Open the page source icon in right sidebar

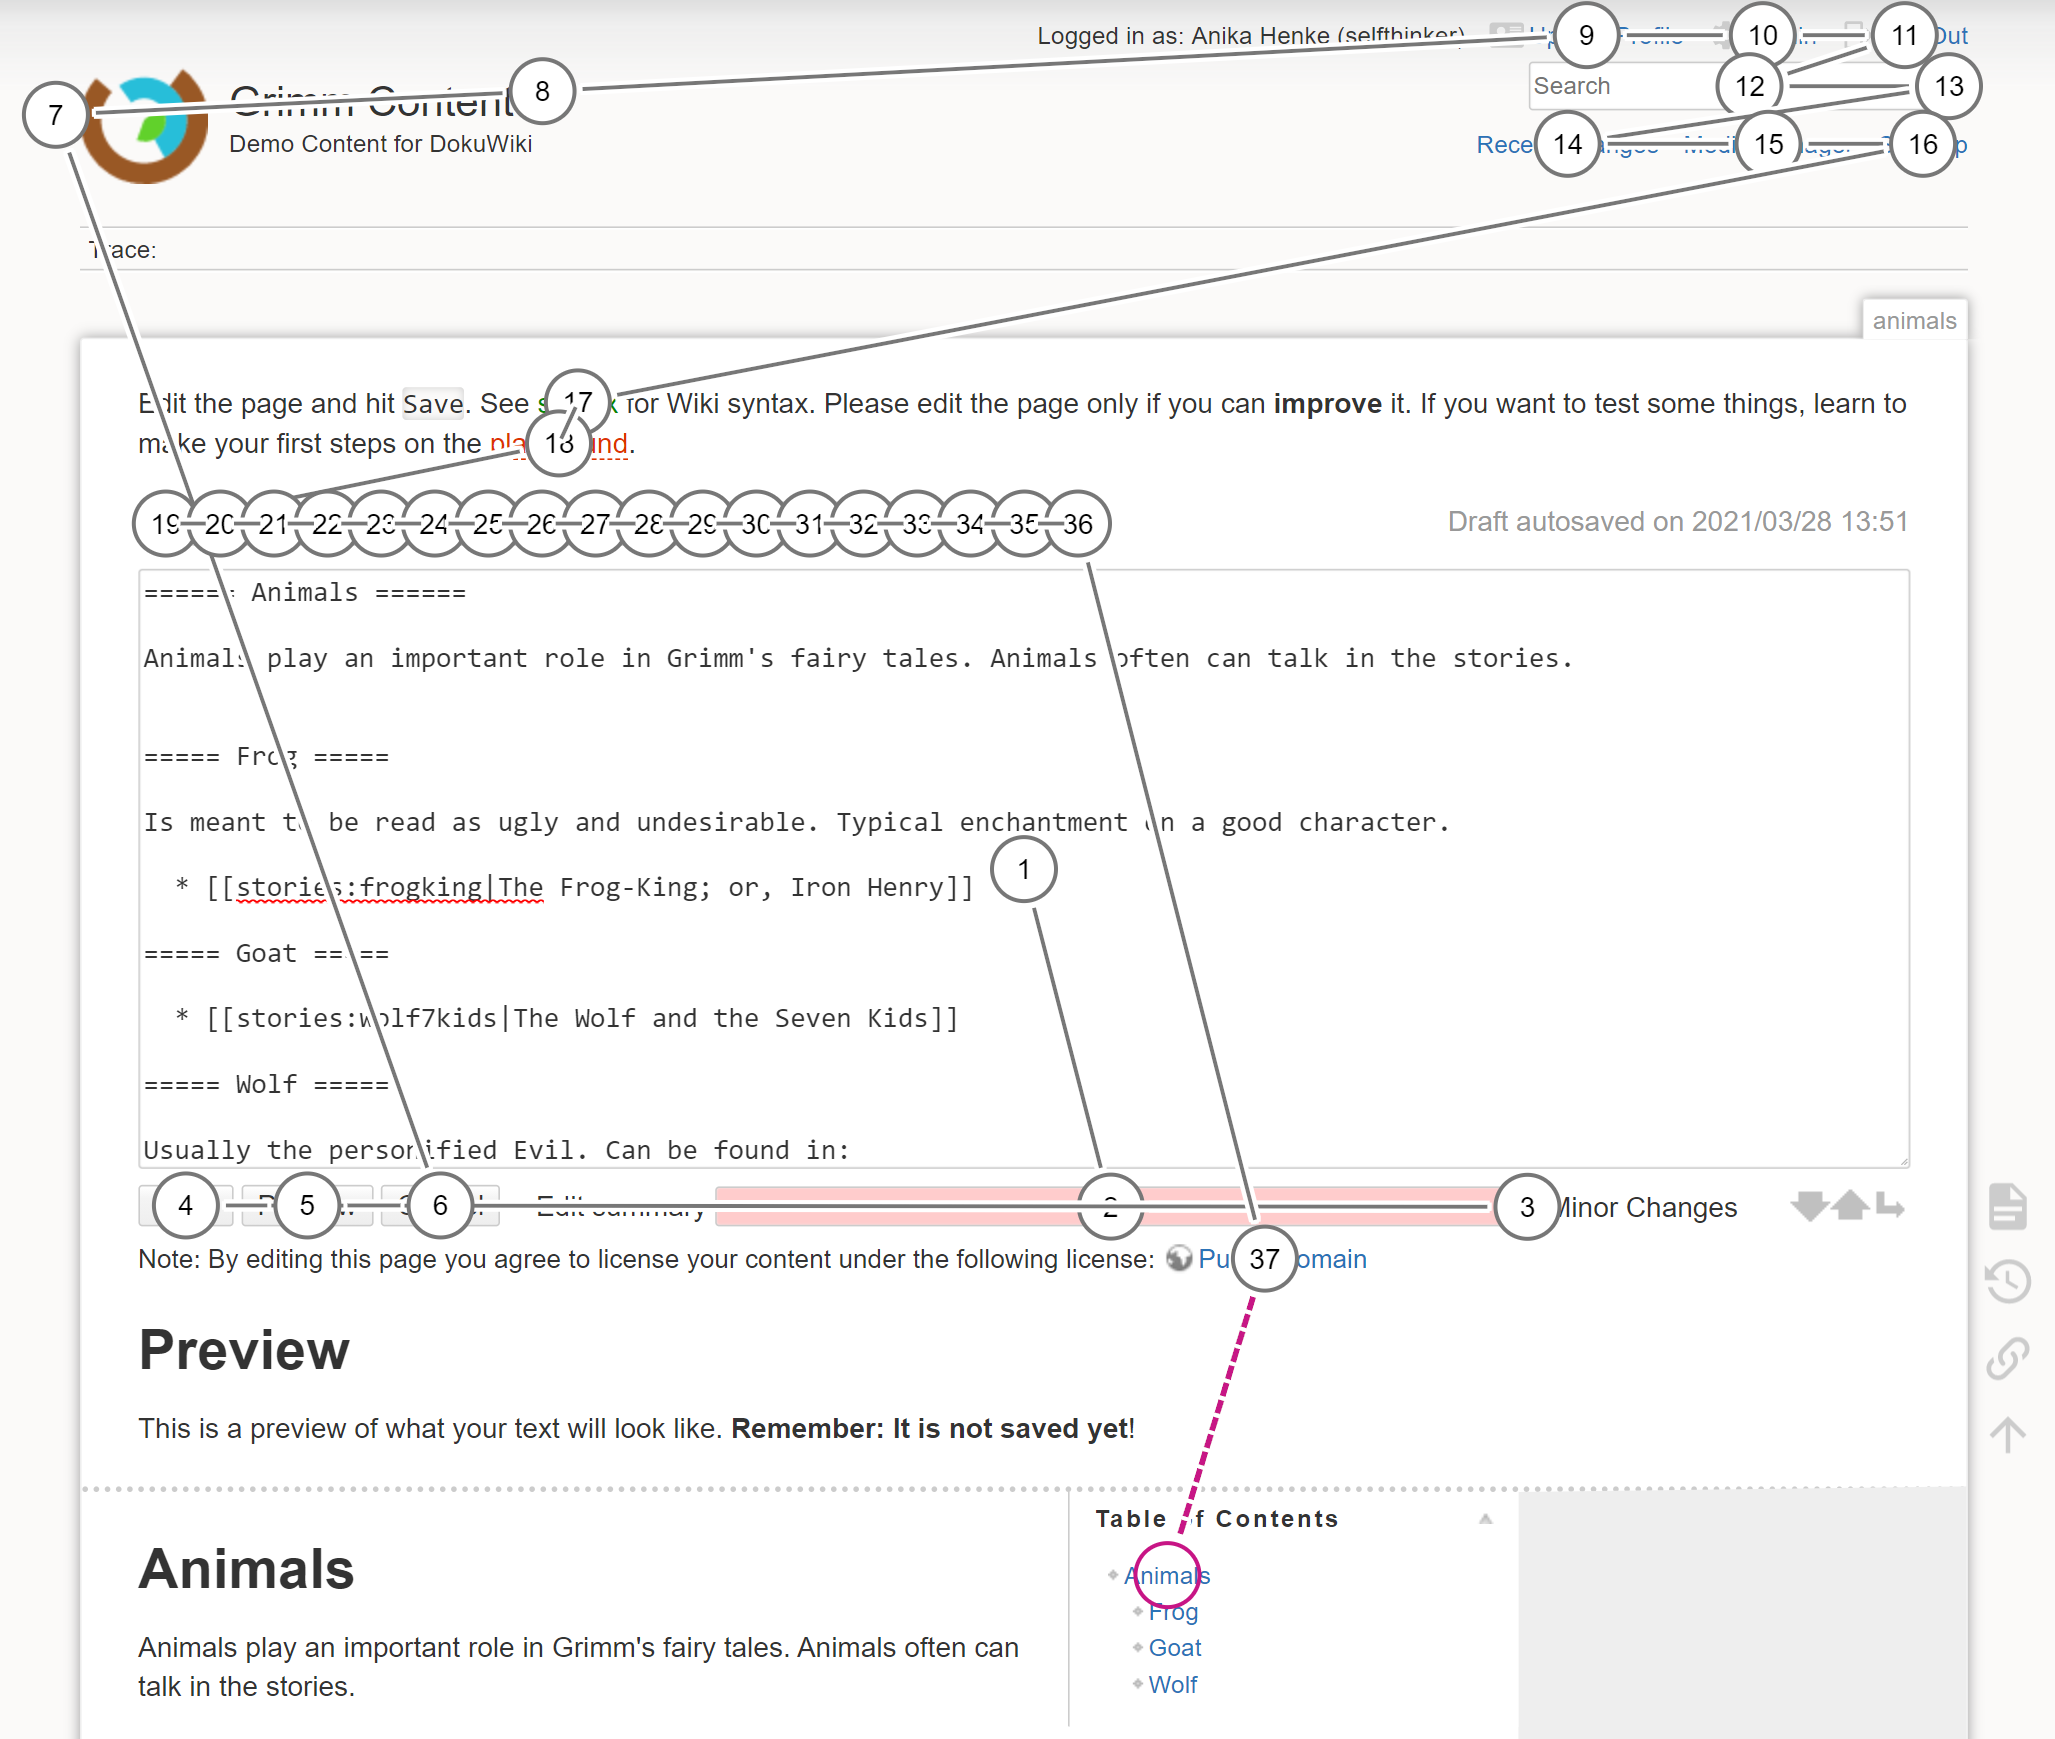pos(2007,1207)
